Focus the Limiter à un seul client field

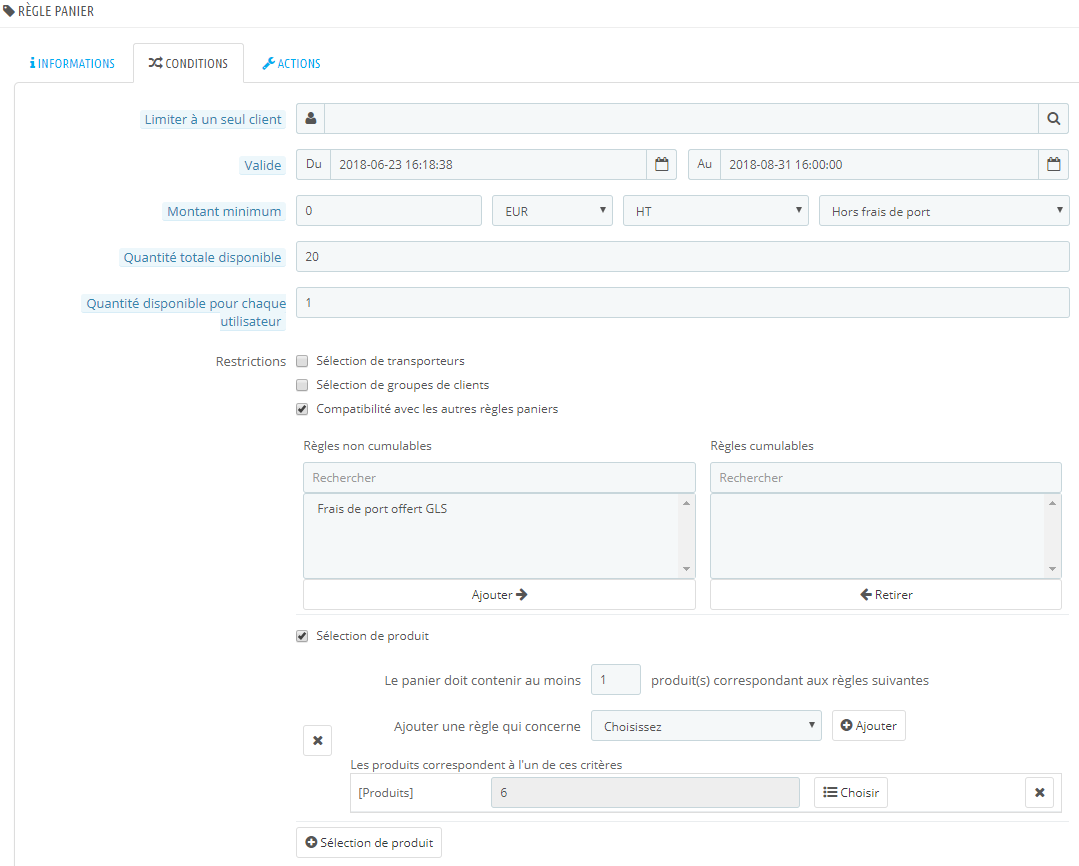coord(681,118)
